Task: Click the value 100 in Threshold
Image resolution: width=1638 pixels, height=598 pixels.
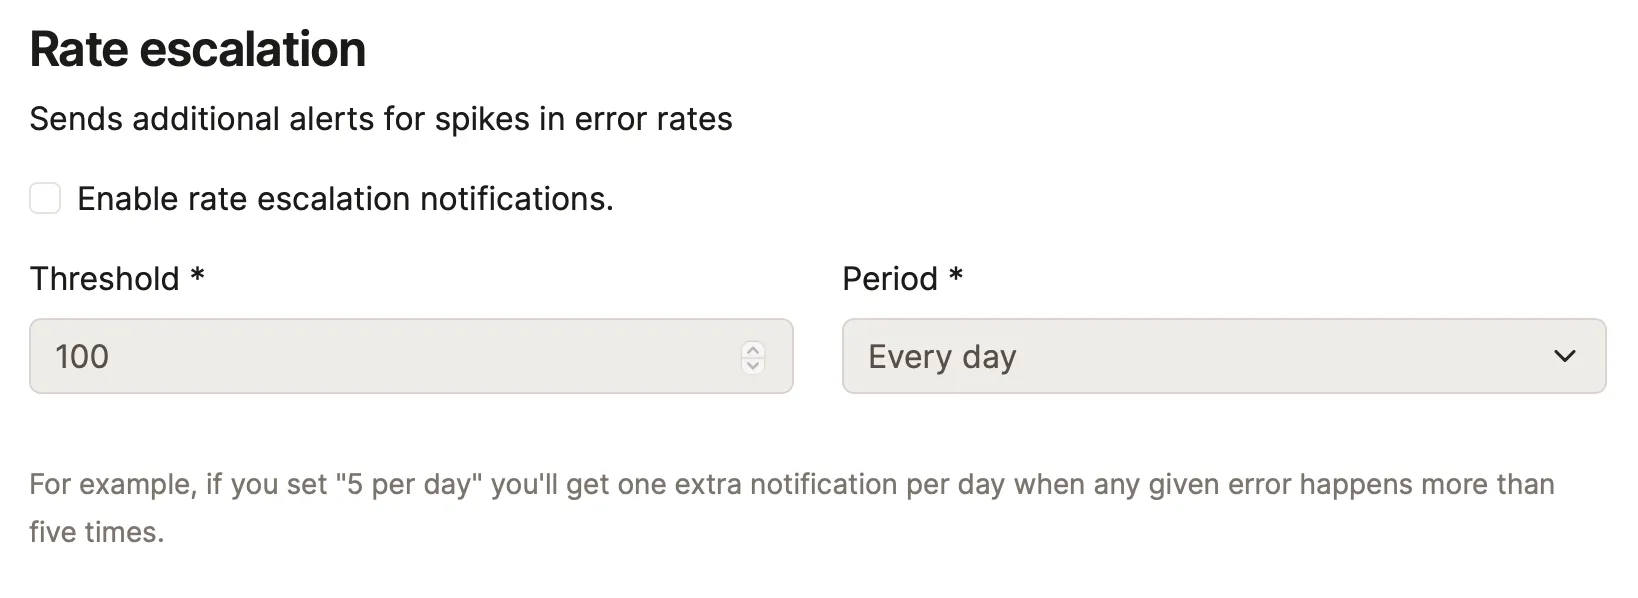Action: (82, 357)
